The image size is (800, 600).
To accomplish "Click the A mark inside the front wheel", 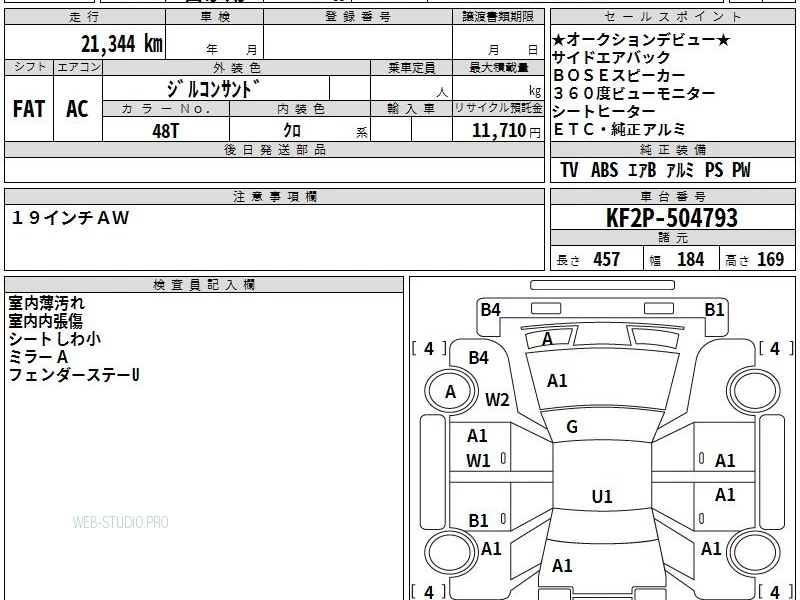I will 450,392.
